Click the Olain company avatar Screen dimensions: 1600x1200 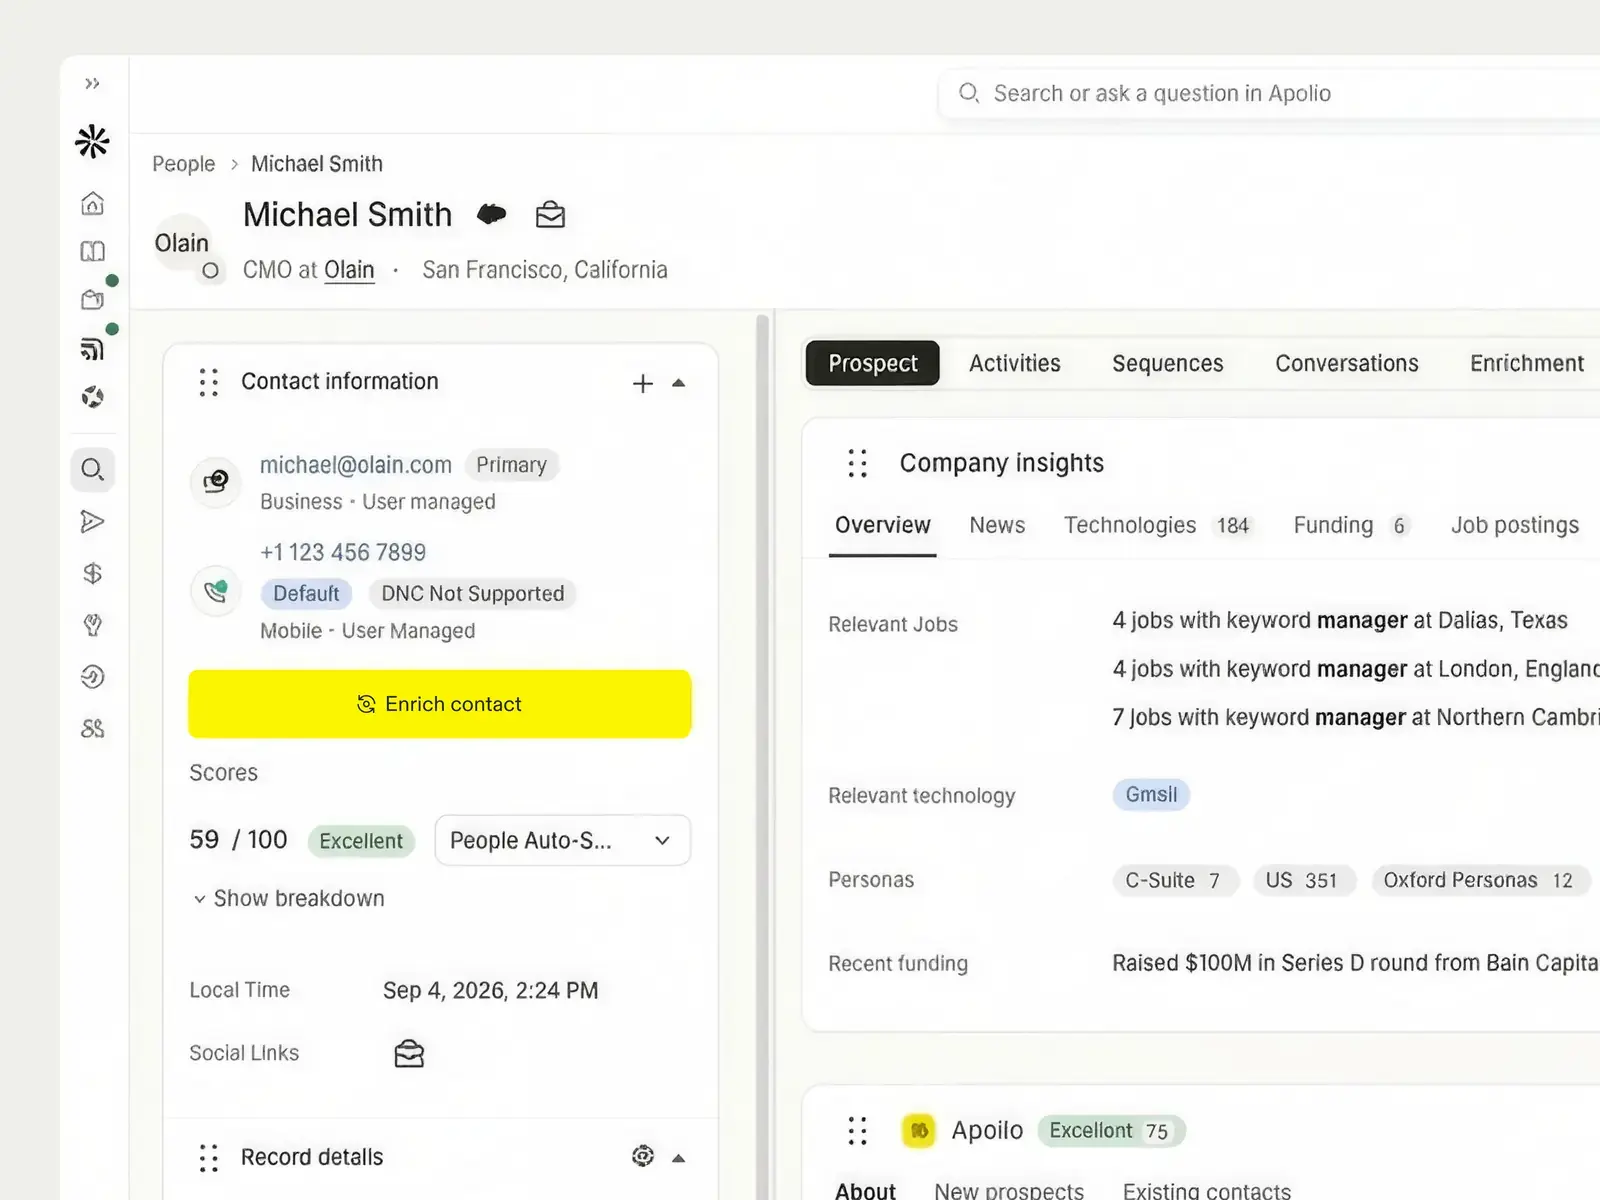pyautogui.click(x=182, y=243)
